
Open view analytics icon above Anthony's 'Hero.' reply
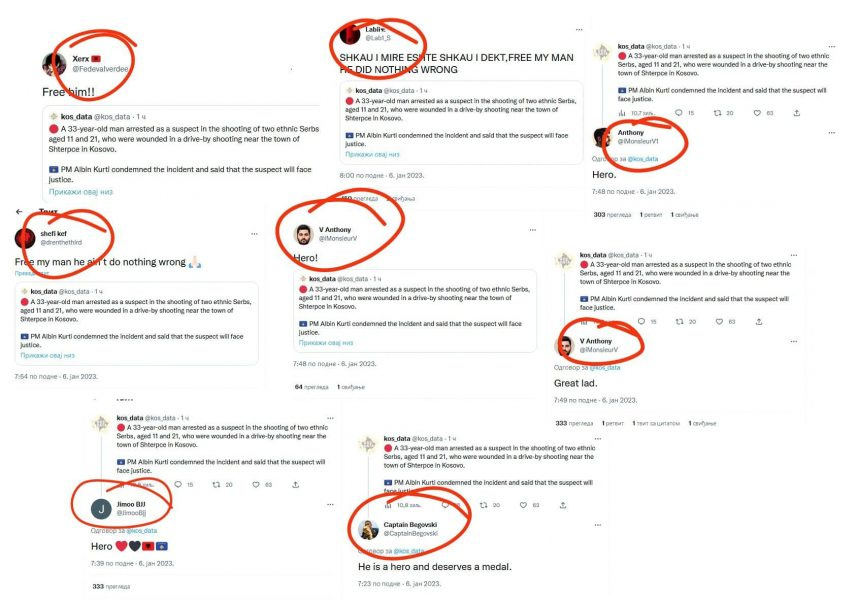click(622, 113)
